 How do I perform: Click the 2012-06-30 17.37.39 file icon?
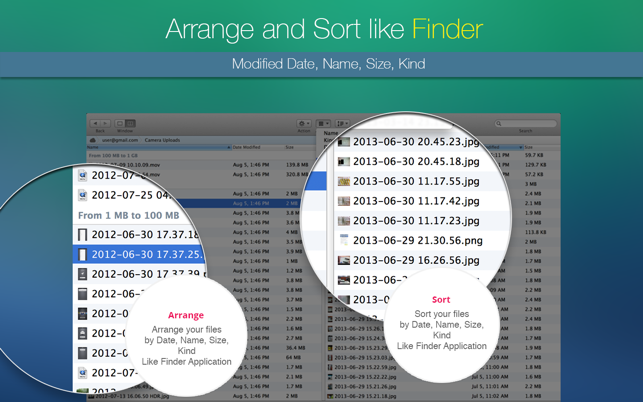point(82,274)
